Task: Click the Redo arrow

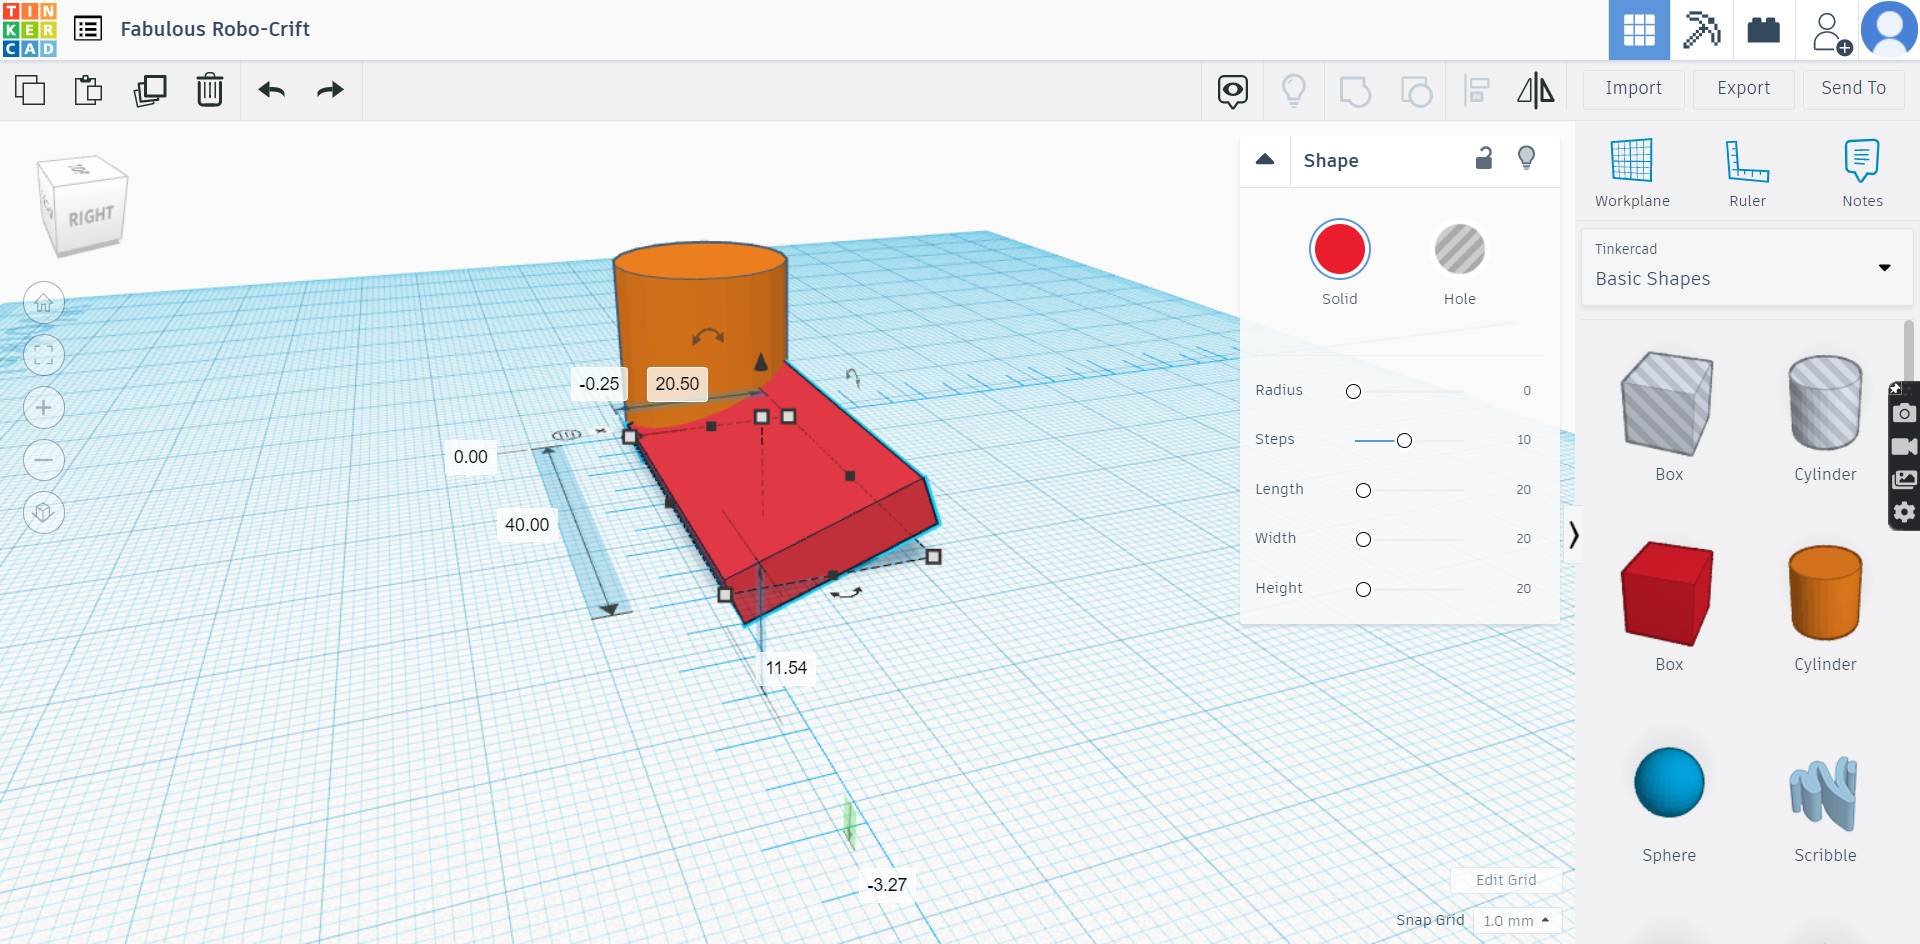Action: click(x=330, y=90)
